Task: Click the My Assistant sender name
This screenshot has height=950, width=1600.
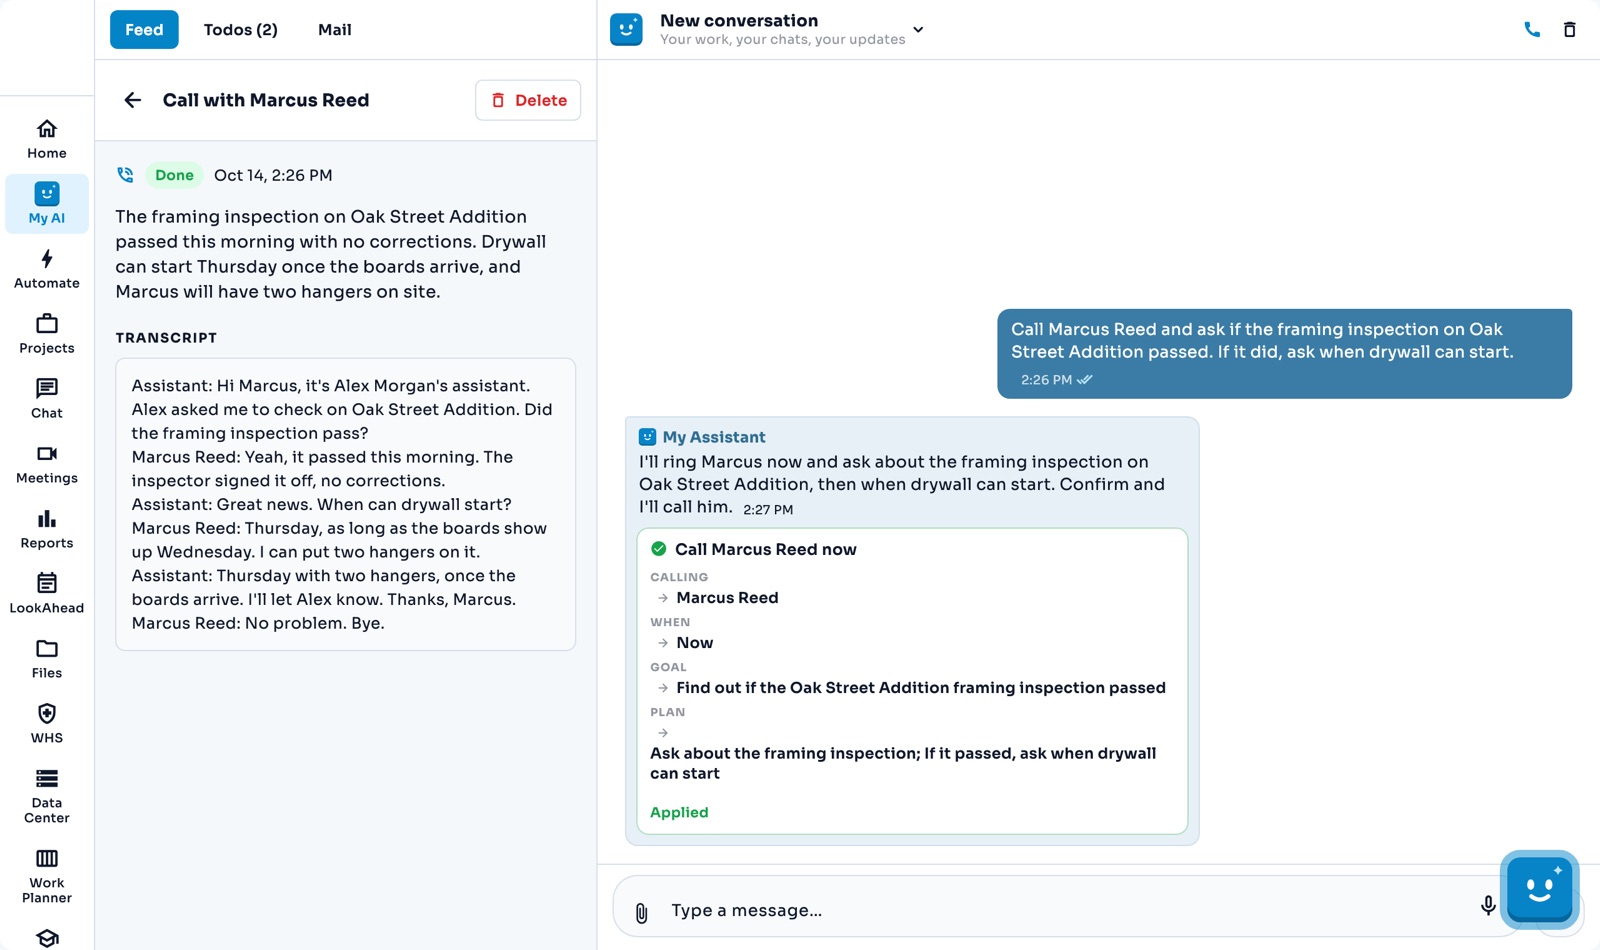Action: click(x=714, y=437)
